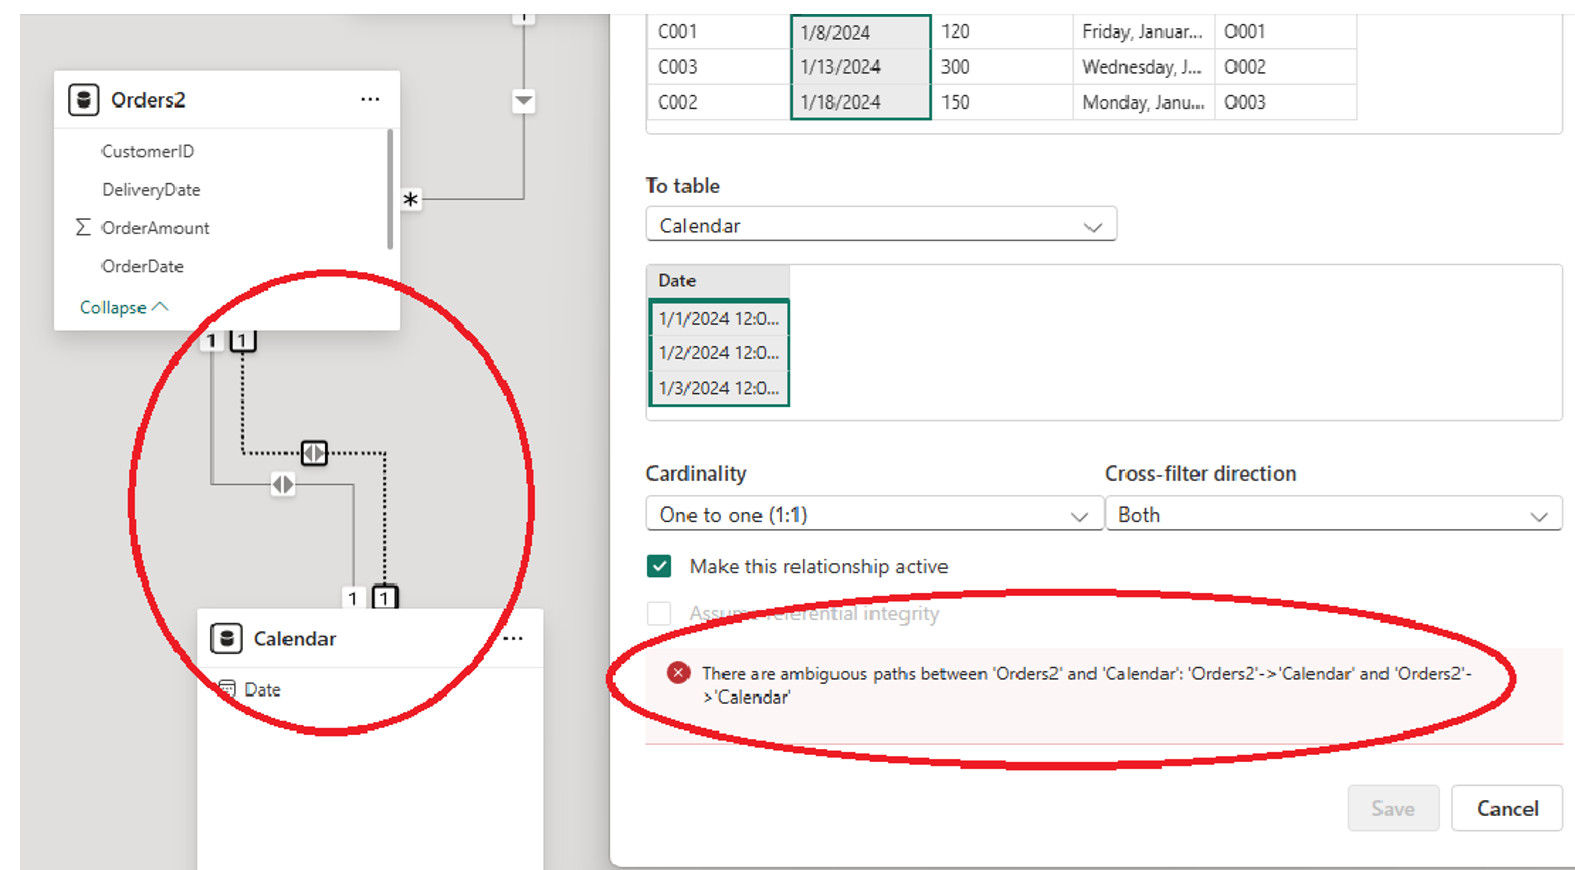Select the OrderDate field in Orders2

click(143, 266)
